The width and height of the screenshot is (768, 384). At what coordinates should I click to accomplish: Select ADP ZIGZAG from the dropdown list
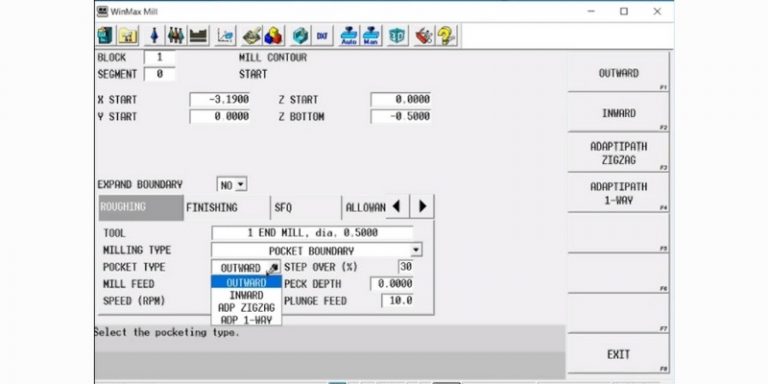(246, 308)
